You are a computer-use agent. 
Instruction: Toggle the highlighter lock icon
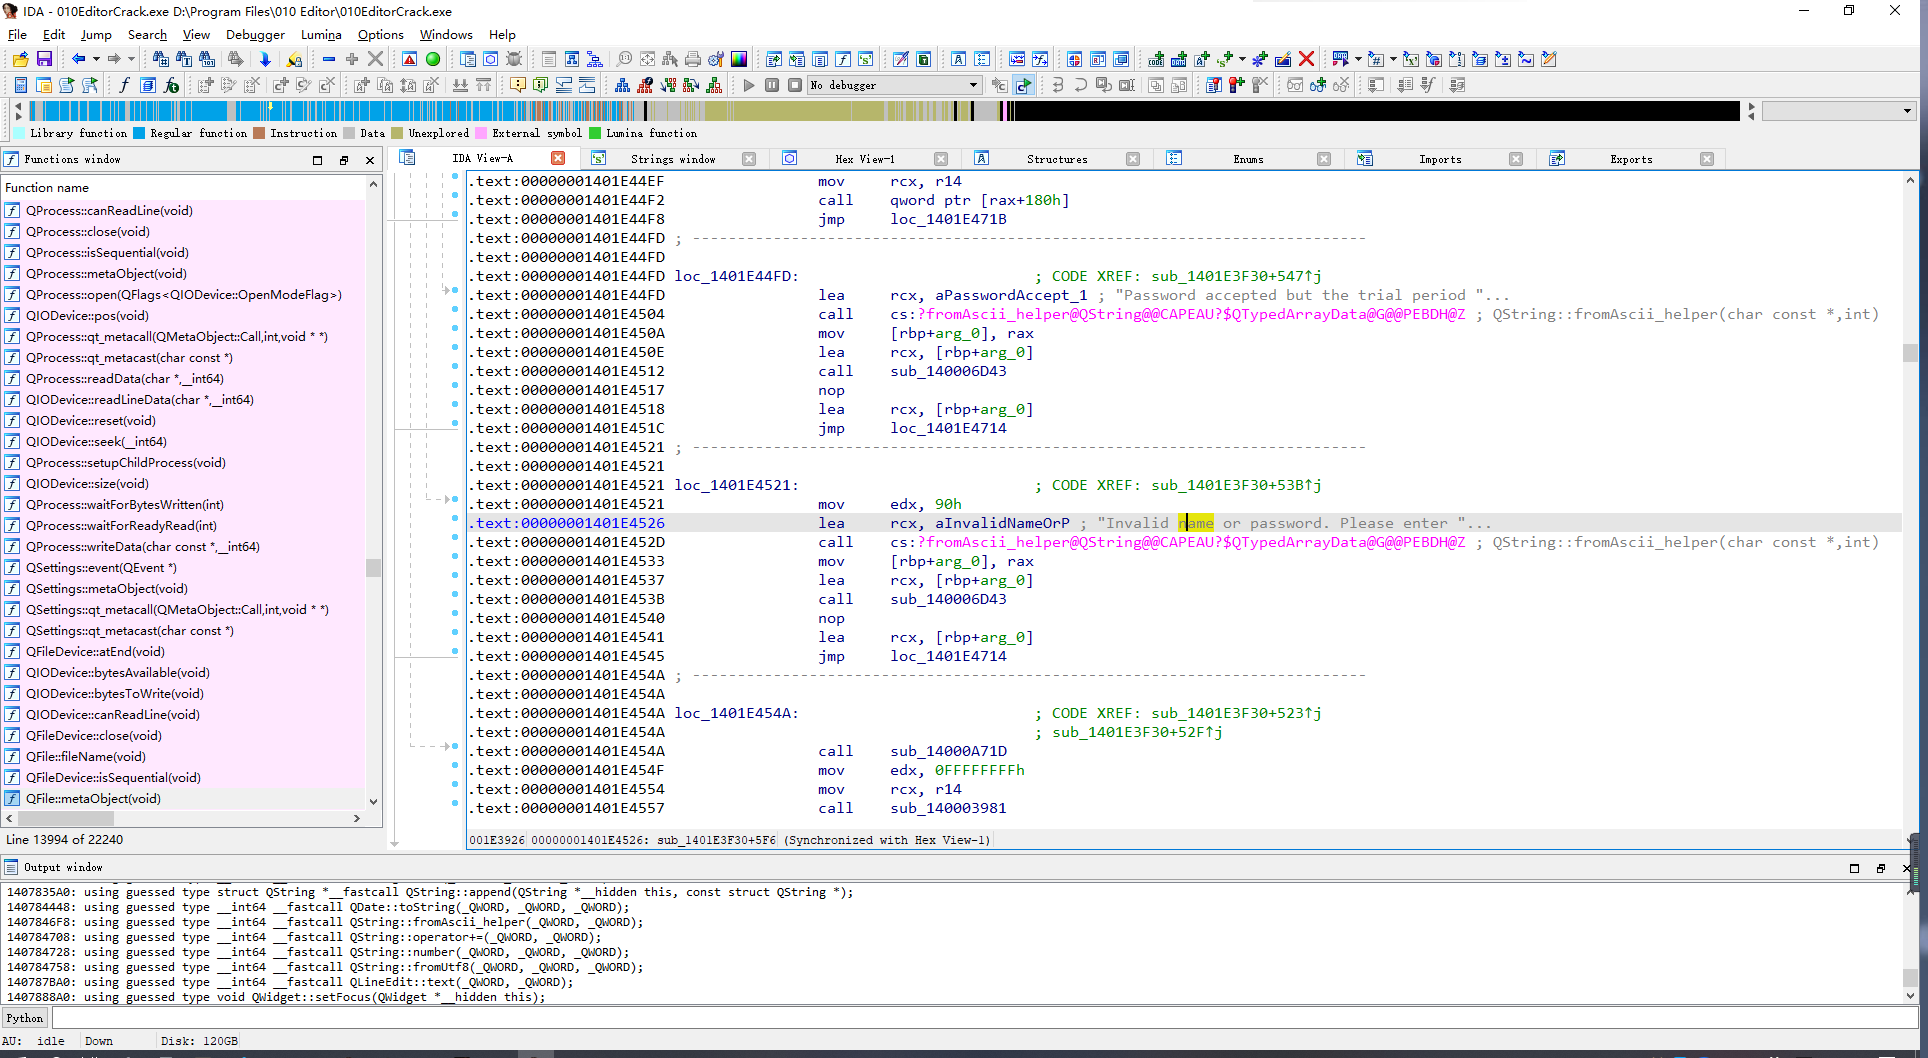(x=294, y=59)
